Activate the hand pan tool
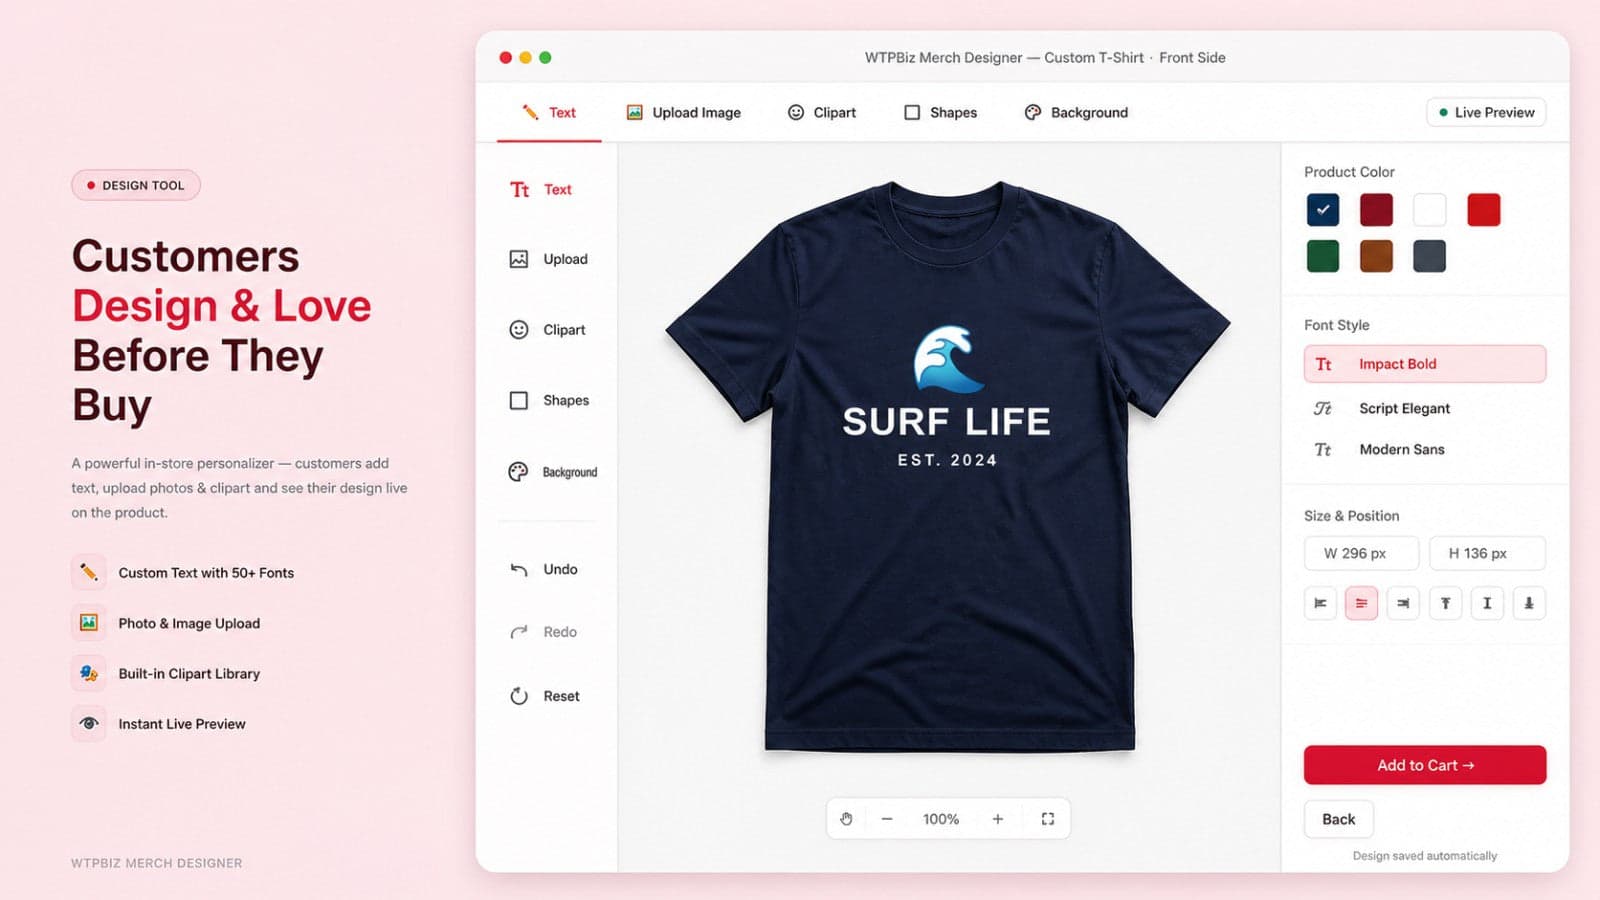Screen dimensions: 1600x900 point(846,819)
